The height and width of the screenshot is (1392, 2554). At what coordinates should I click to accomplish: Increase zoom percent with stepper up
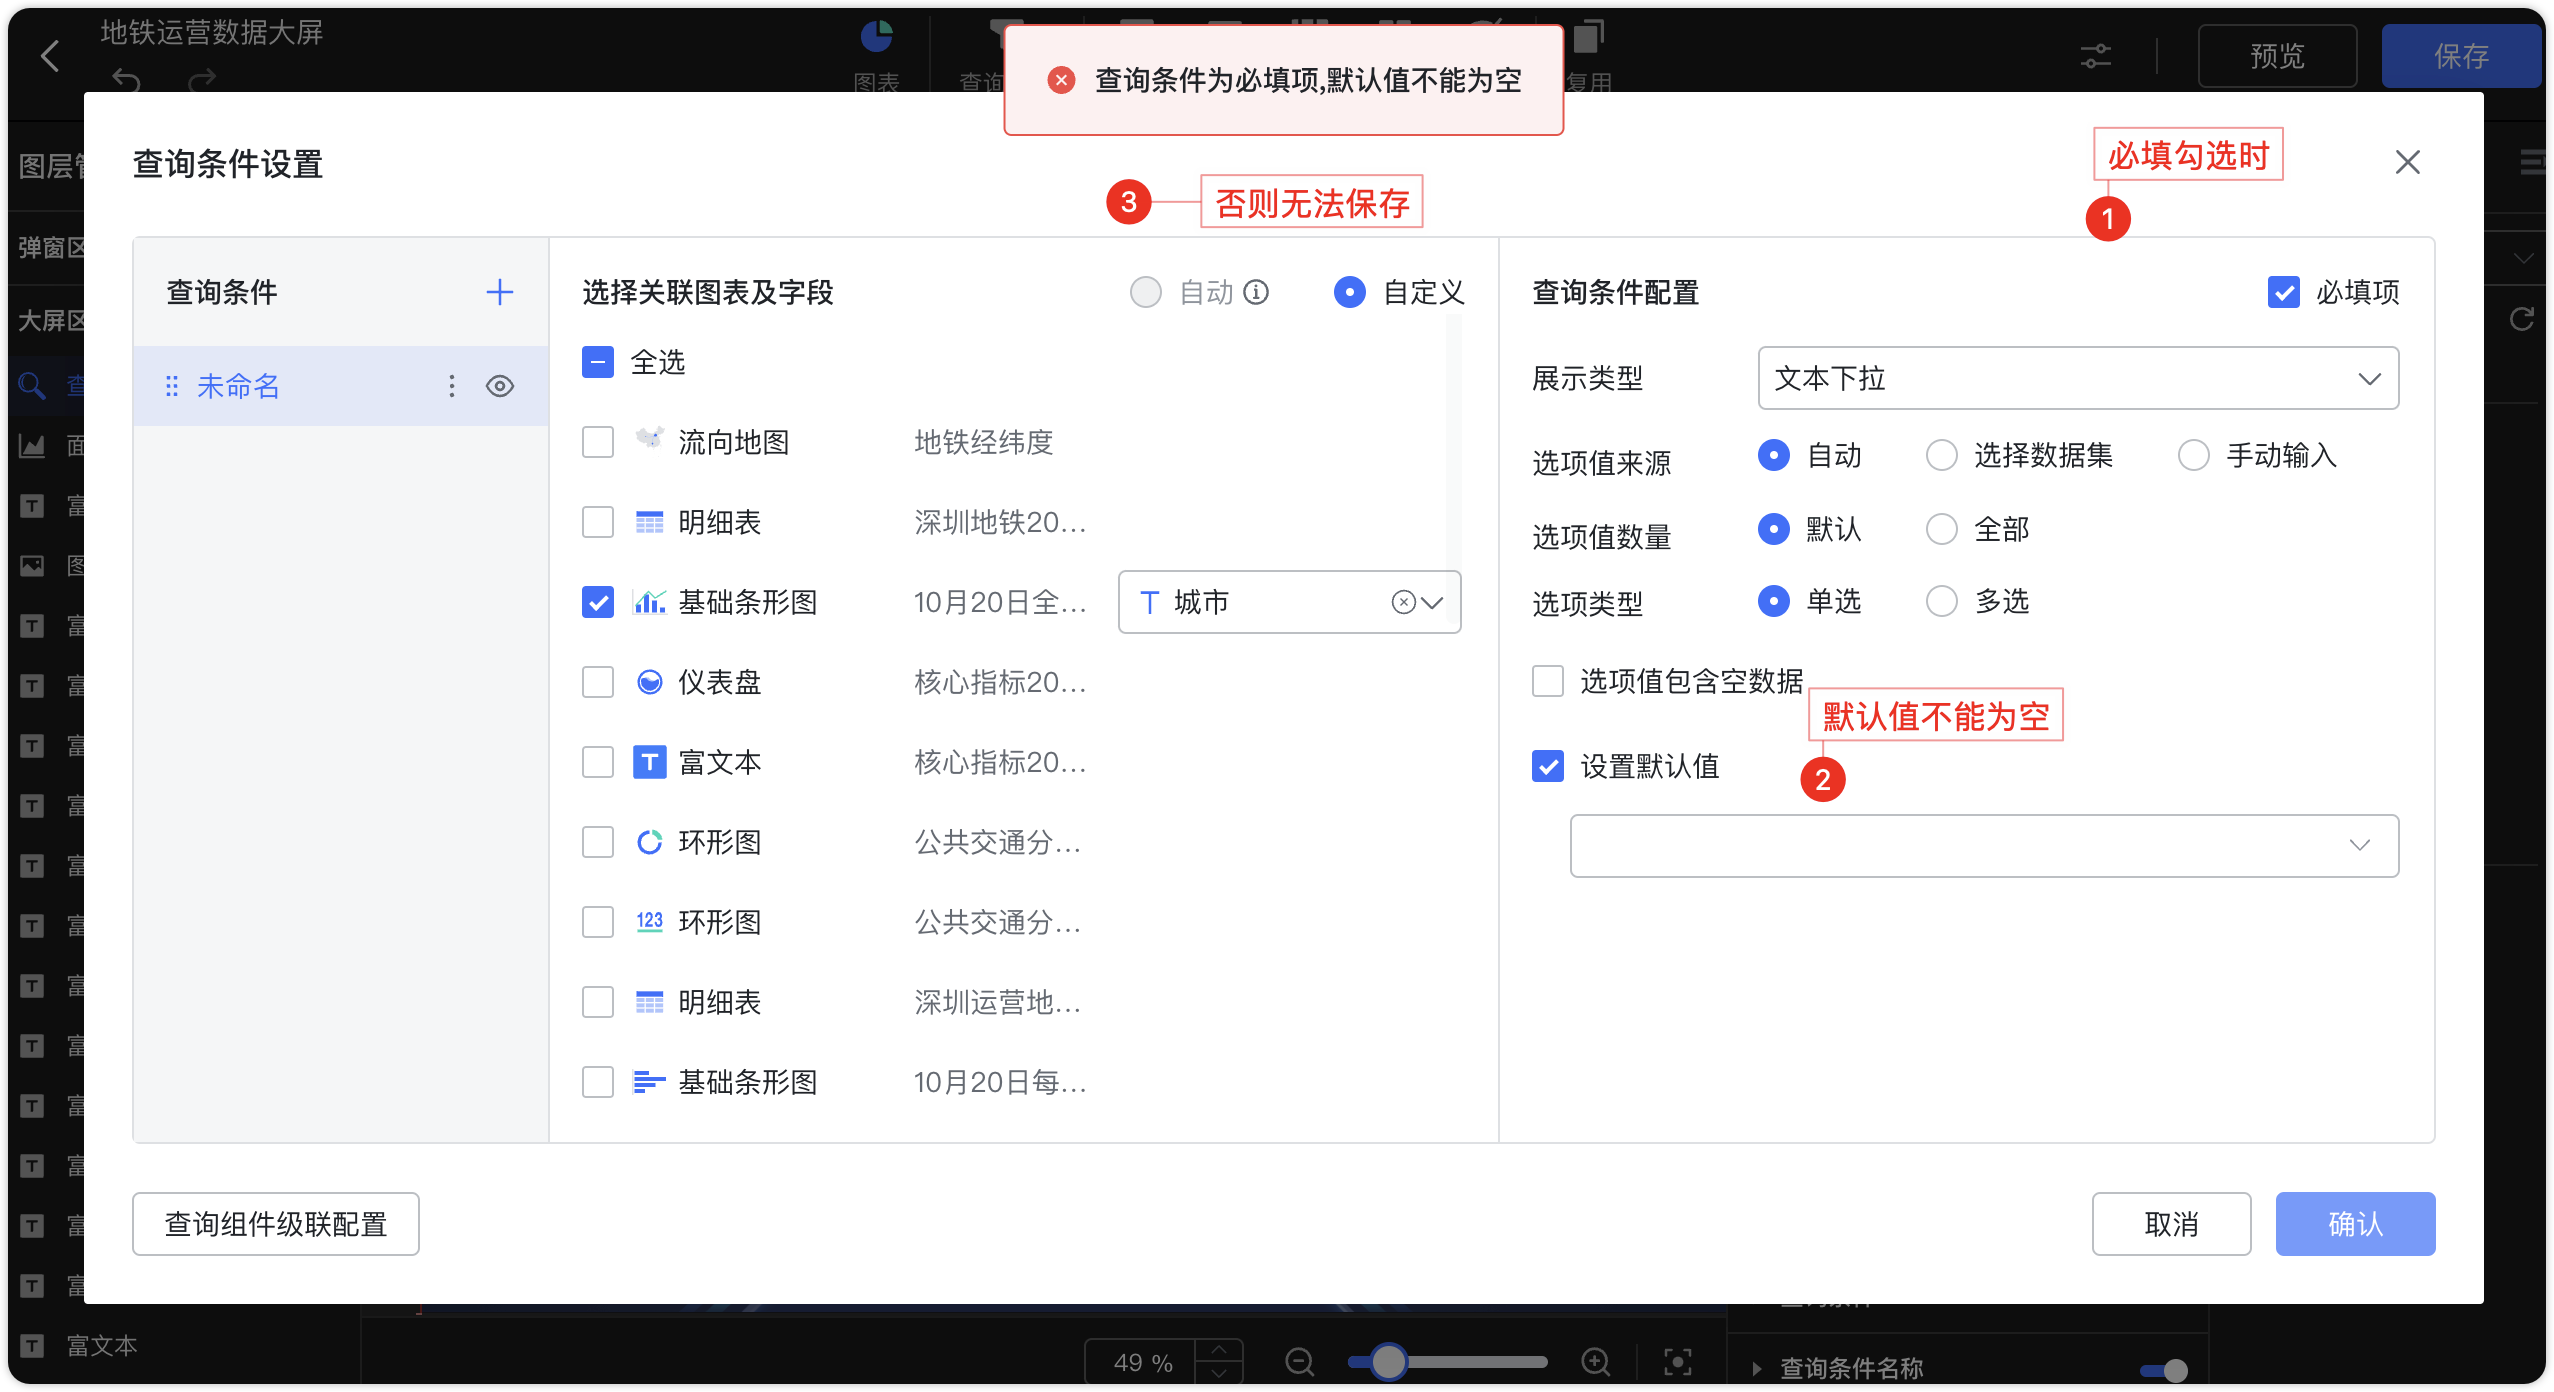[x=1219, y=1350]
